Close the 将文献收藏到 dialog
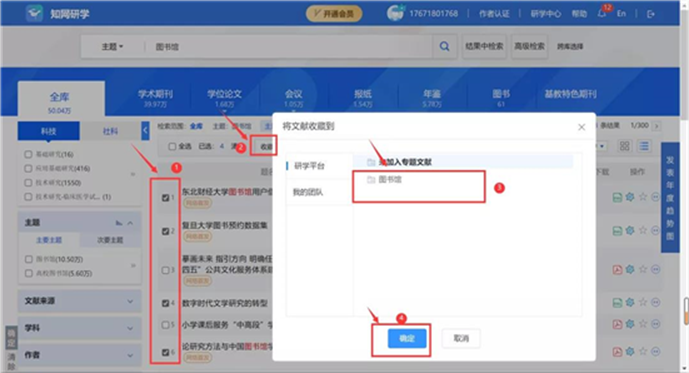 tap(581, 127)
